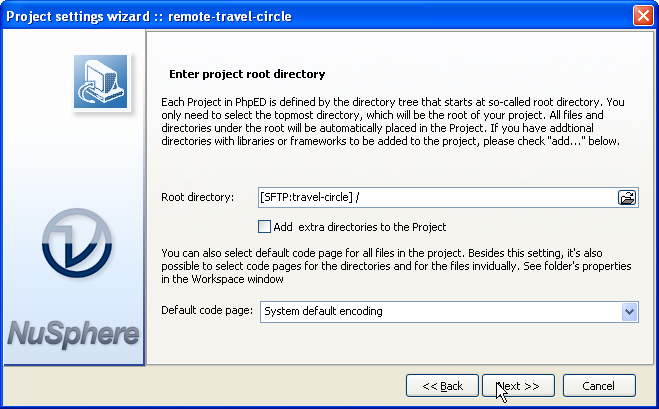
Task: Click the browse folder icon beside Root directory
Action: tap(627, 198)
